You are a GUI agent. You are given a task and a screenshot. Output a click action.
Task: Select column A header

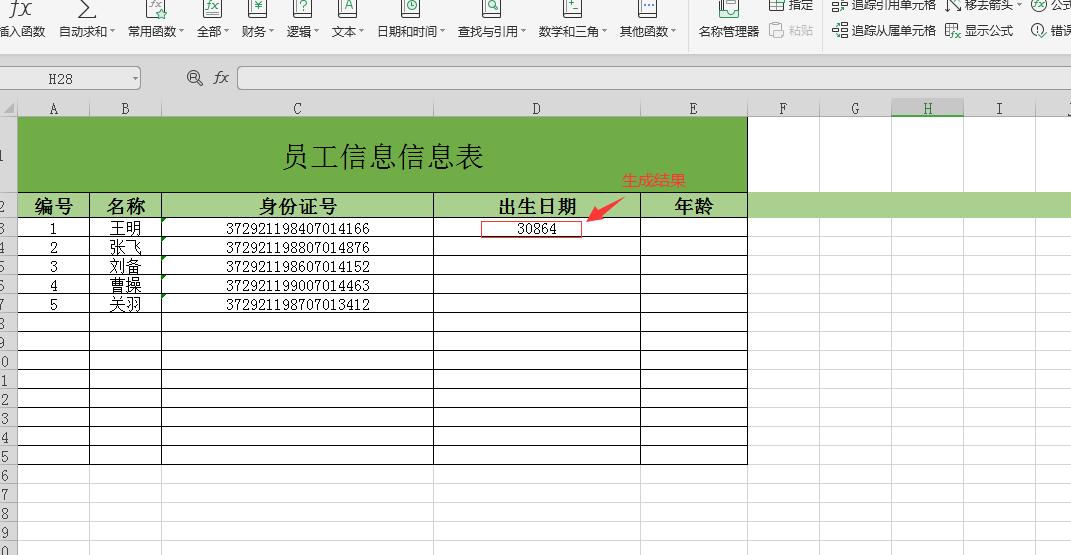point(53,108)
